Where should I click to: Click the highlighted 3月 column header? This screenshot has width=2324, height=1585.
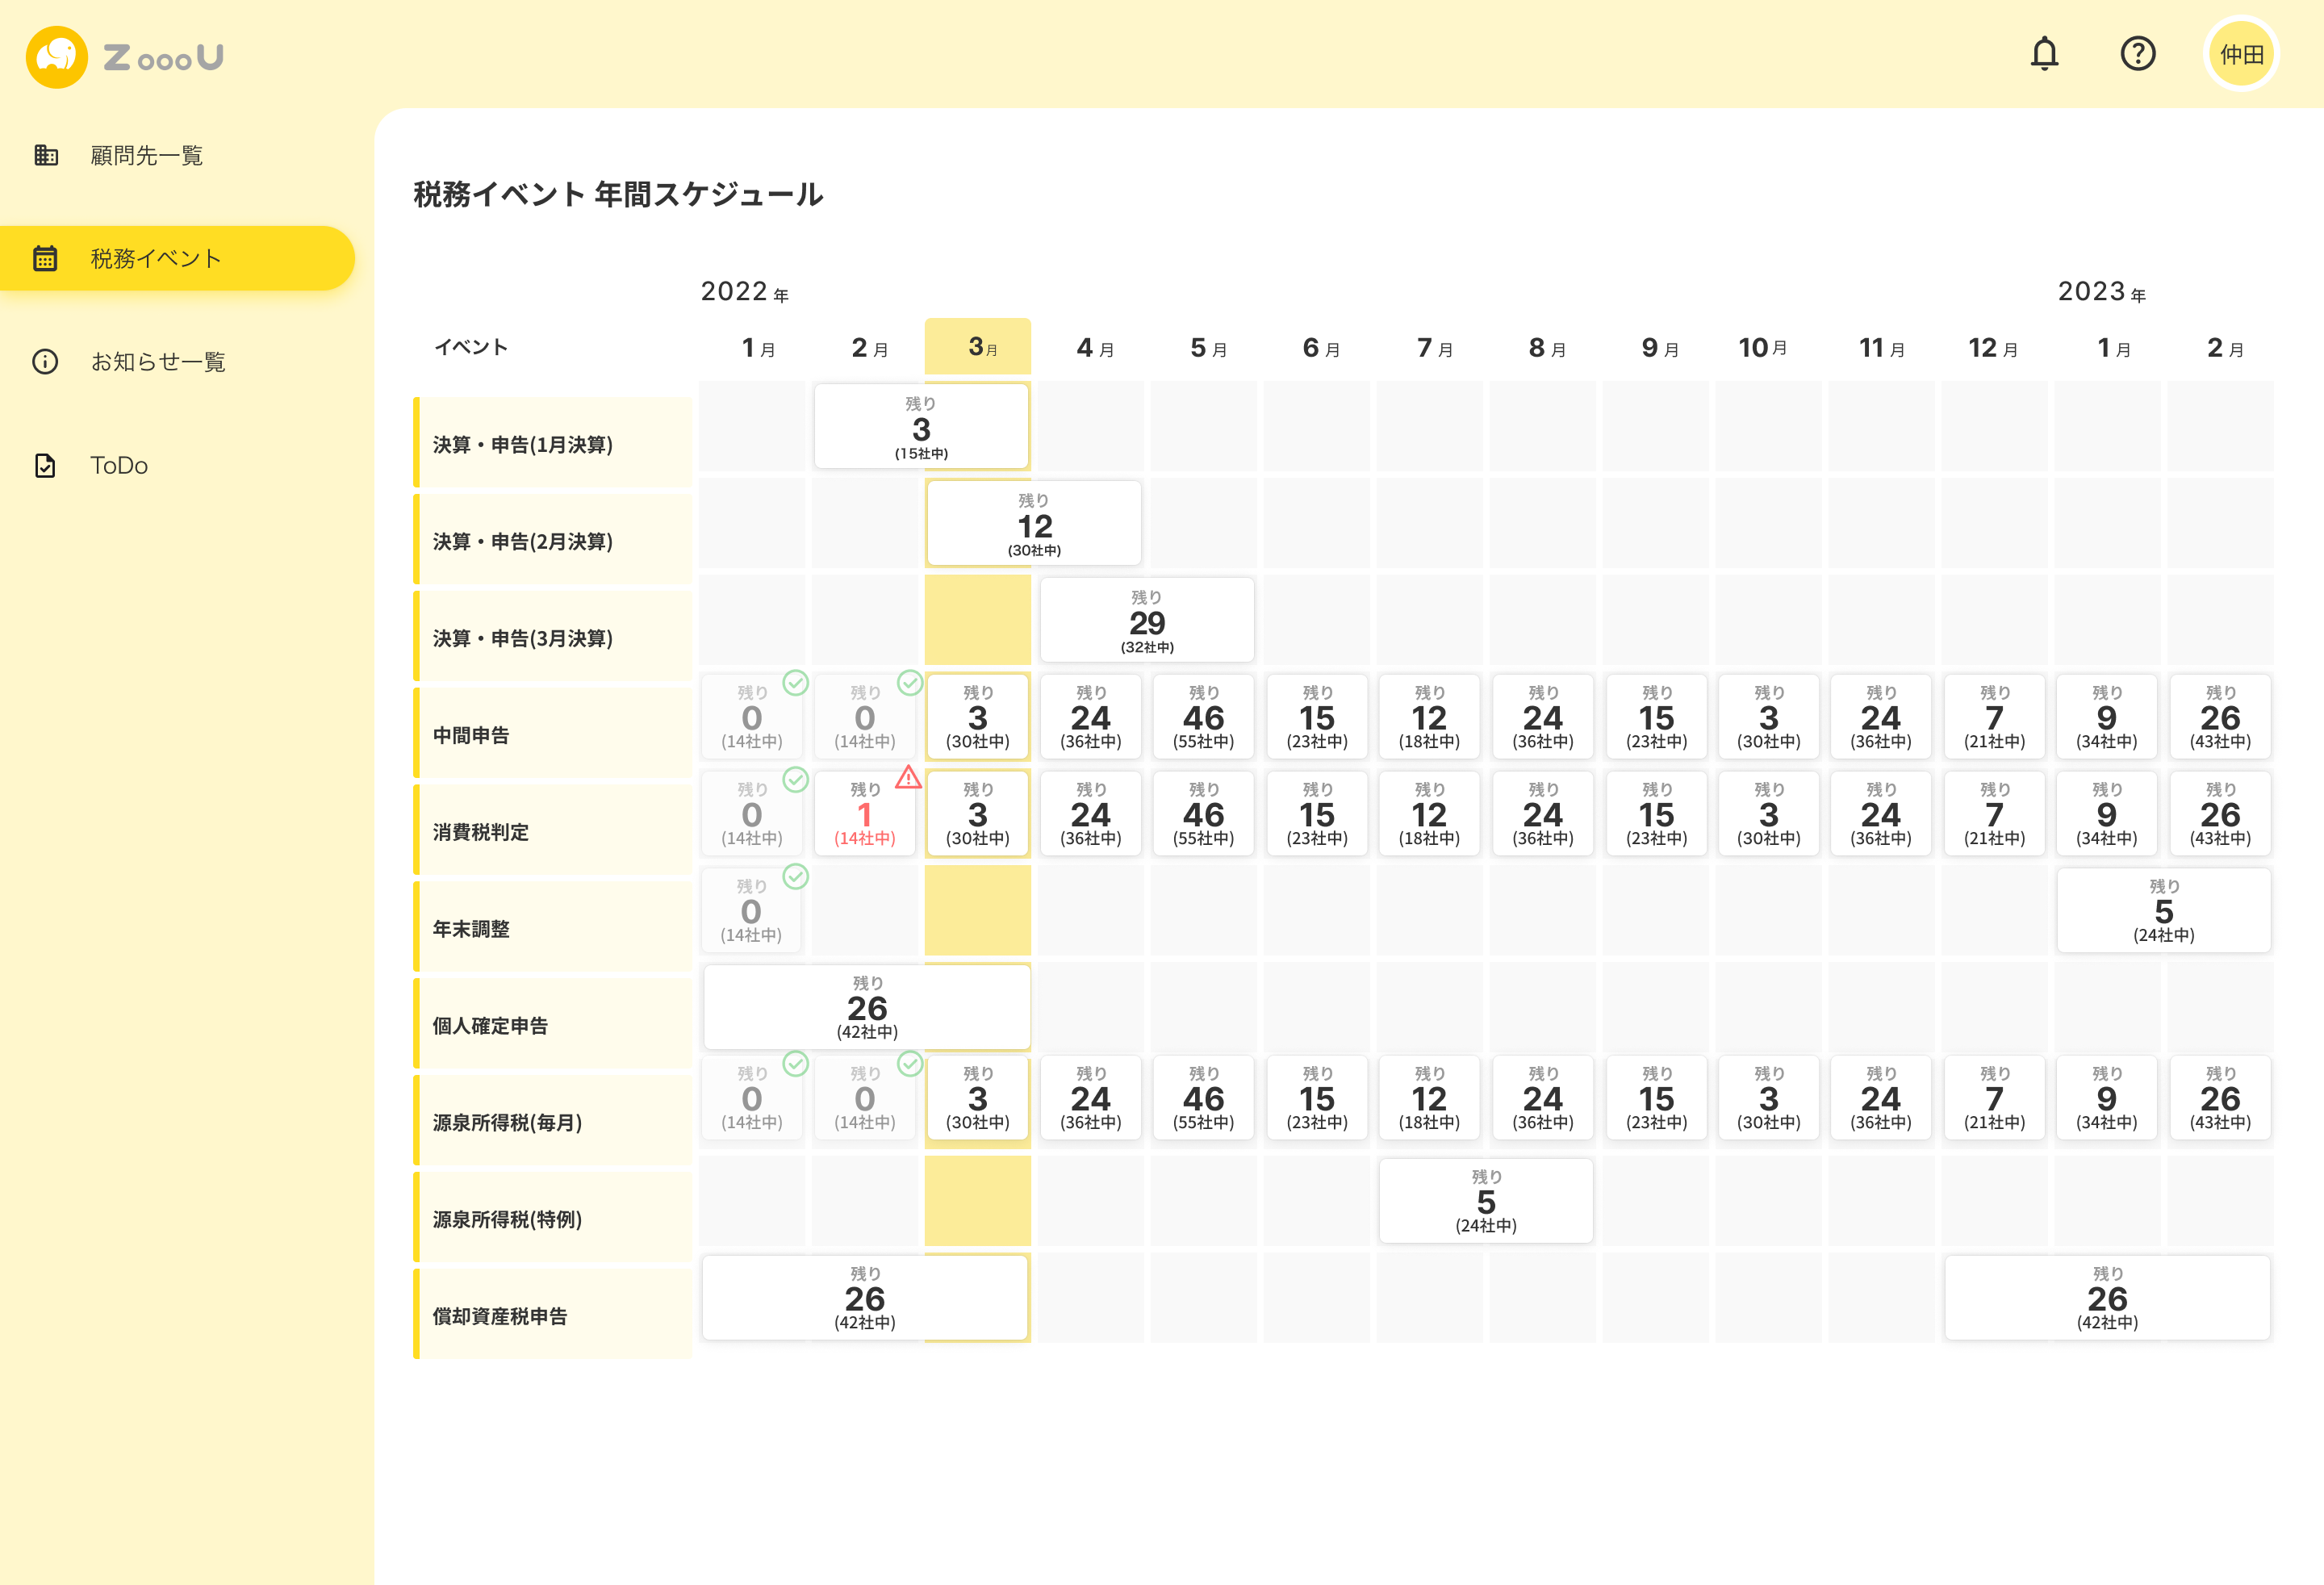click(x=978, y=347)
